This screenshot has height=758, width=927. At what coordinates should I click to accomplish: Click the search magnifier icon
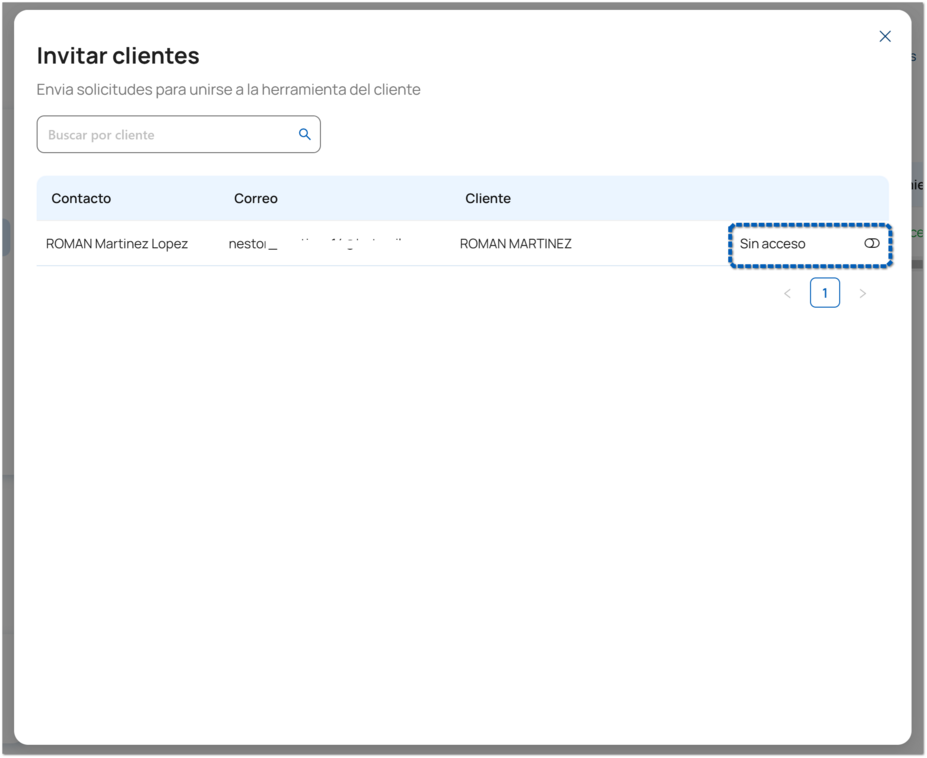(305, 134)
